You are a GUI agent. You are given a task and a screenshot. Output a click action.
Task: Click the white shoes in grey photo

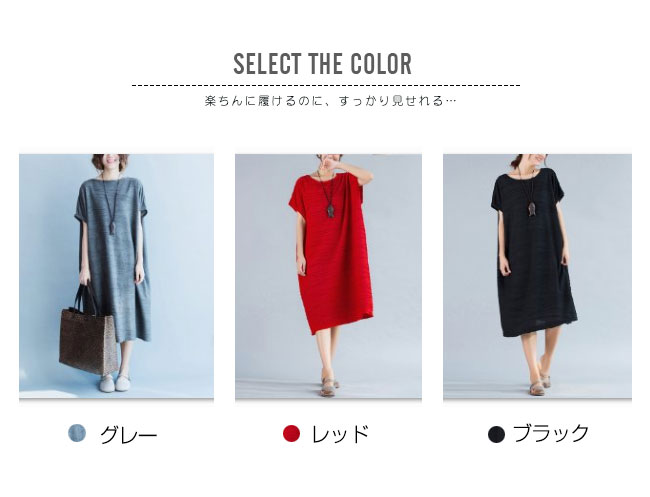(x=115, y=382)
